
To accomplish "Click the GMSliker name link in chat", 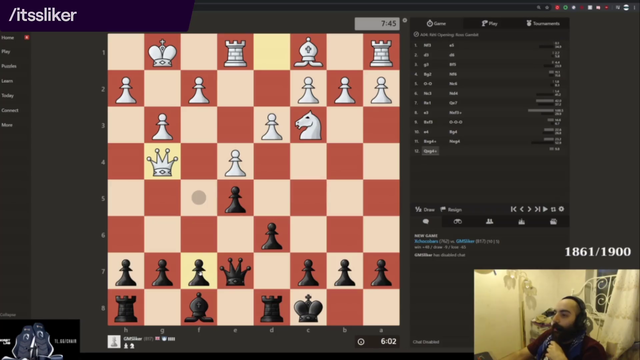I will click(465, 241).
